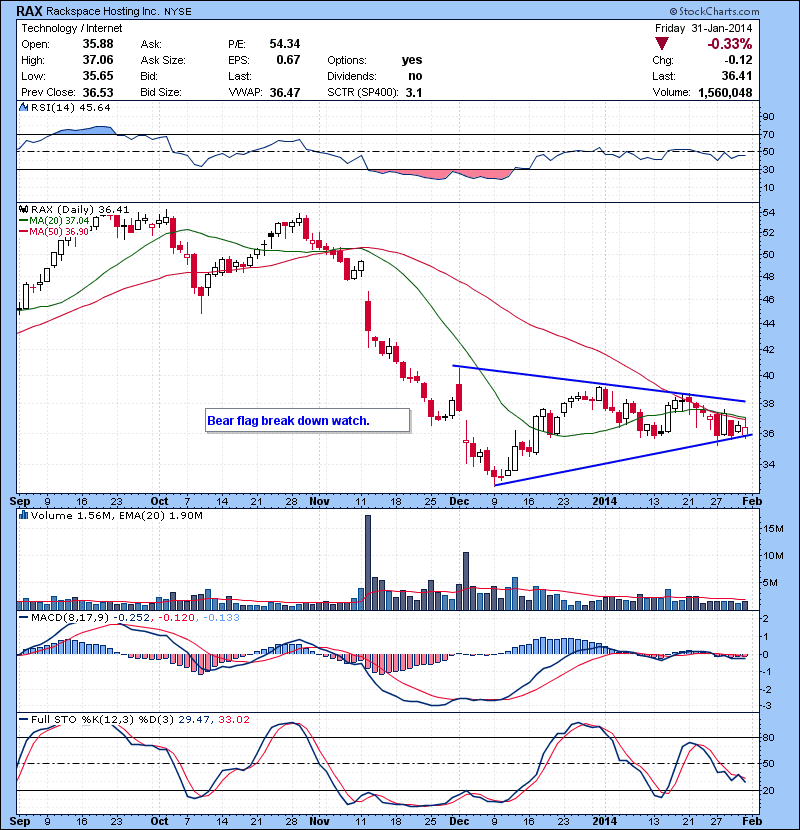800x830 pixels.
Task: Click the StockCharts.com copyright label
Action: point(714,11)
